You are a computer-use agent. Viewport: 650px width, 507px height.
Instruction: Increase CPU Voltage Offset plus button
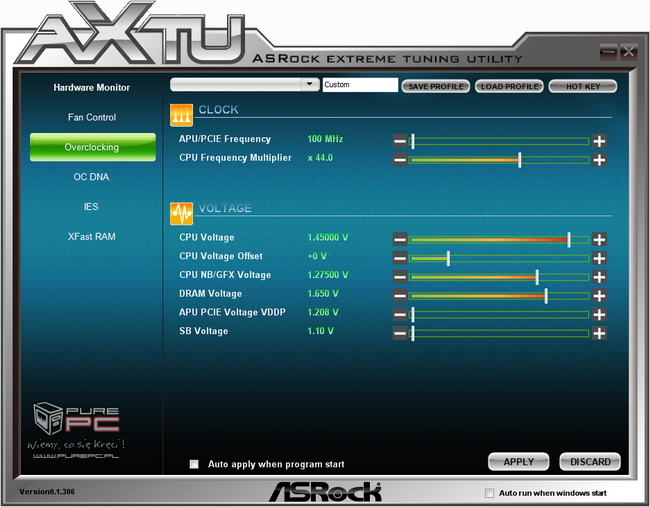coord(599,258)
